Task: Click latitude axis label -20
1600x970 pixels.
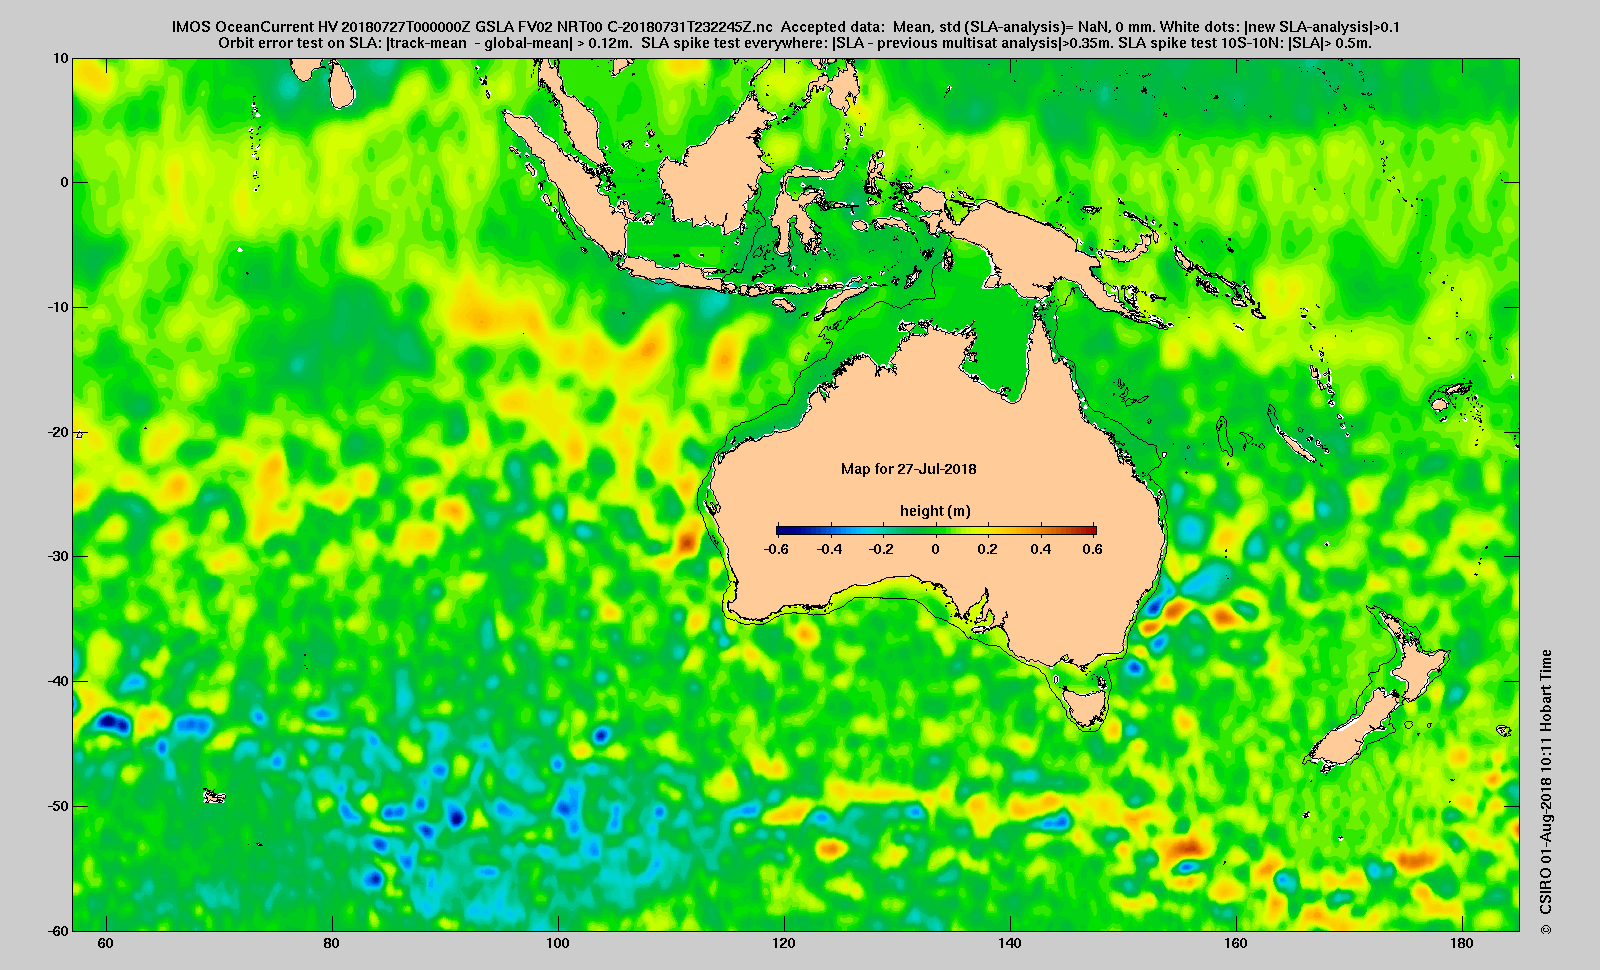Action: (x=58, y=432)
